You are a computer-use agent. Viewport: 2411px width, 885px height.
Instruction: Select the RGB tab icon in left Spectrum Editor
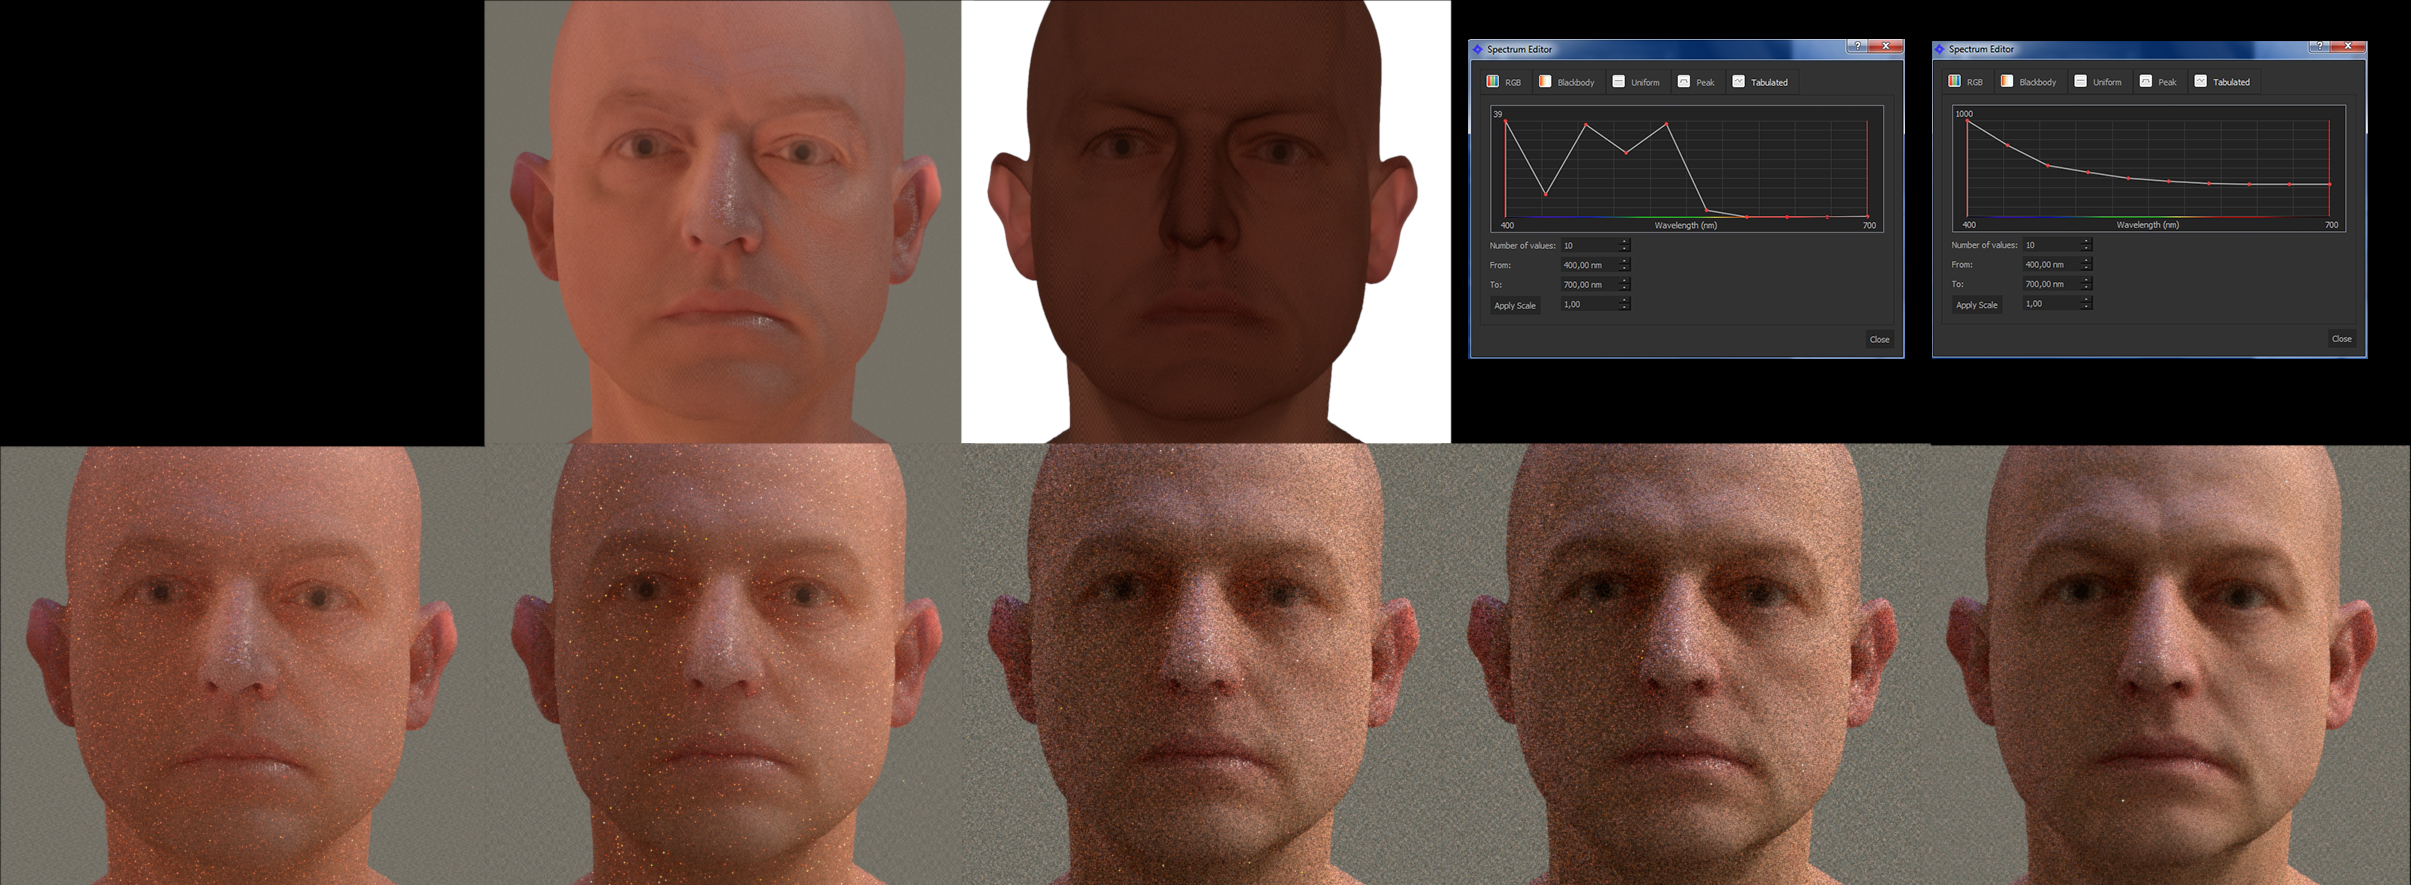point(1493,82)
